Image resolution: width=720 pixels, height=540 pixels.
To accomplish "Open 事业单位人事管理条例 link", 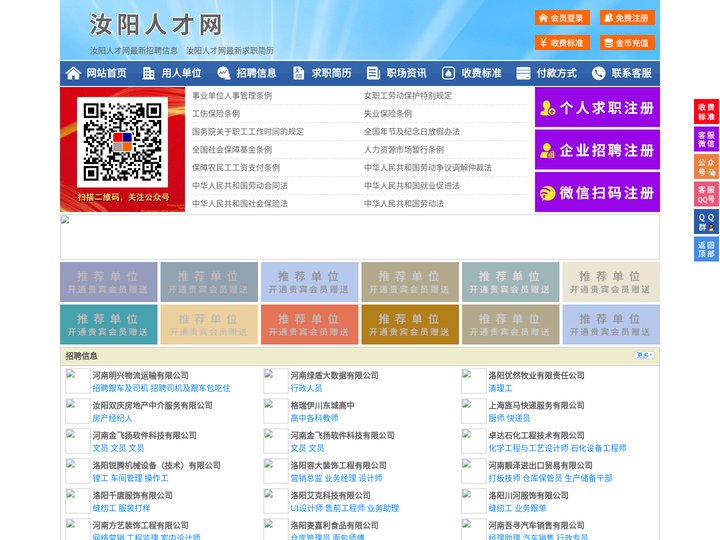I will point(232,96).
